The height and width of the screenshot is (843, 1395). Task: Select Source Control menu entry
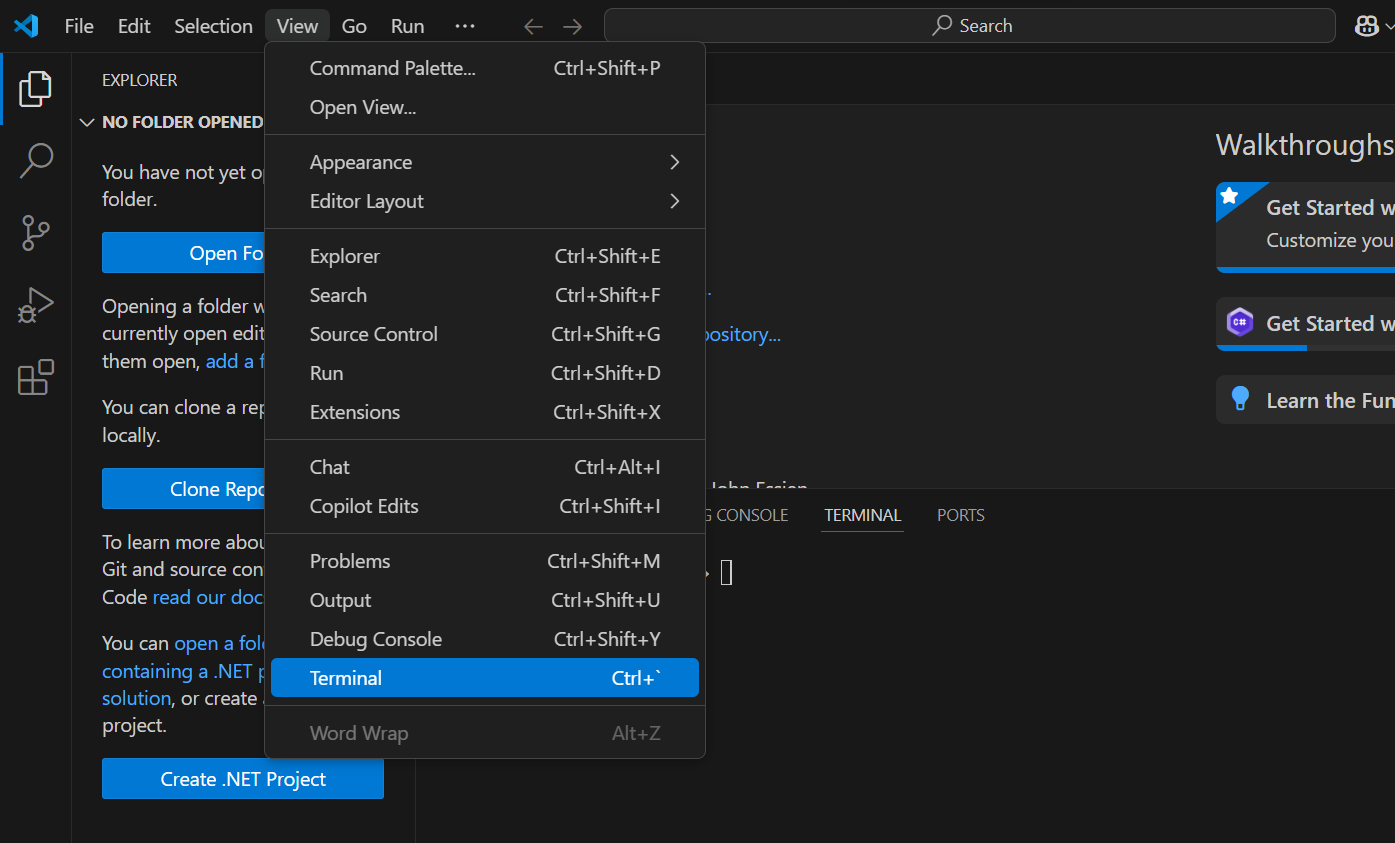coord(485,334)
